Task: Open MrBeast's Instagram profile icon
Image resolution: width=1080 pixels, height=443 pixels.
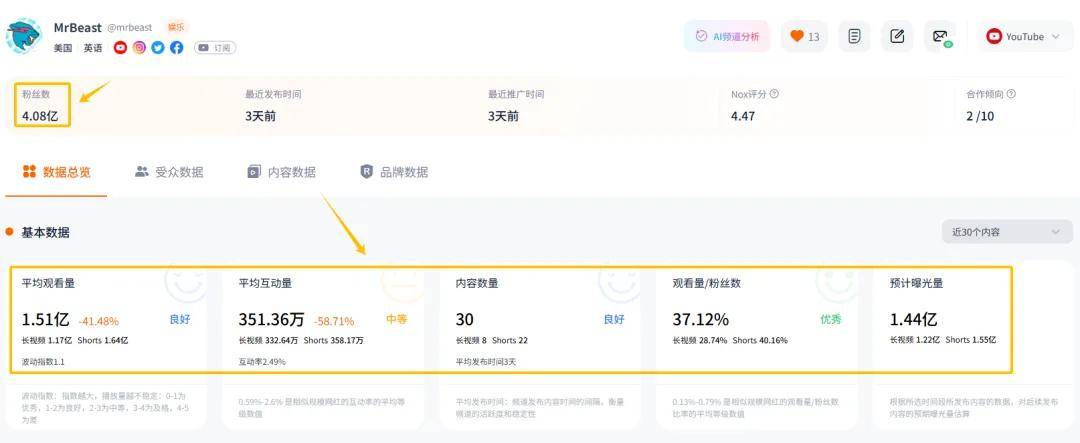Action: click(x=139, y=47)
